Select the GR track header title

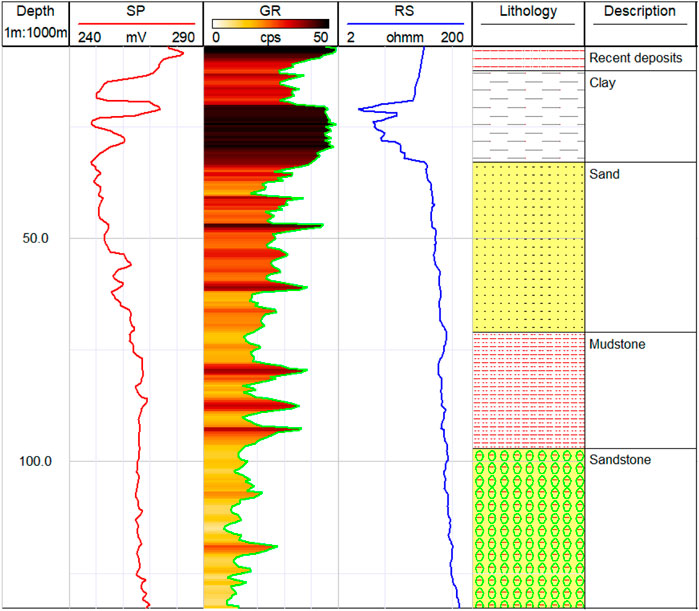coord(270,11)
